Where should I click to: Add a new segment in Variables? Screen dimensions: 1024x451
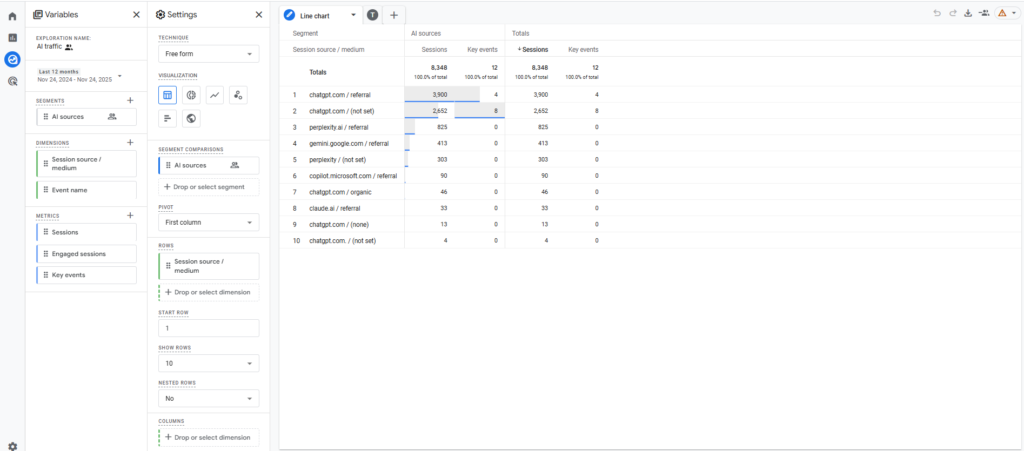click(130, 100)
